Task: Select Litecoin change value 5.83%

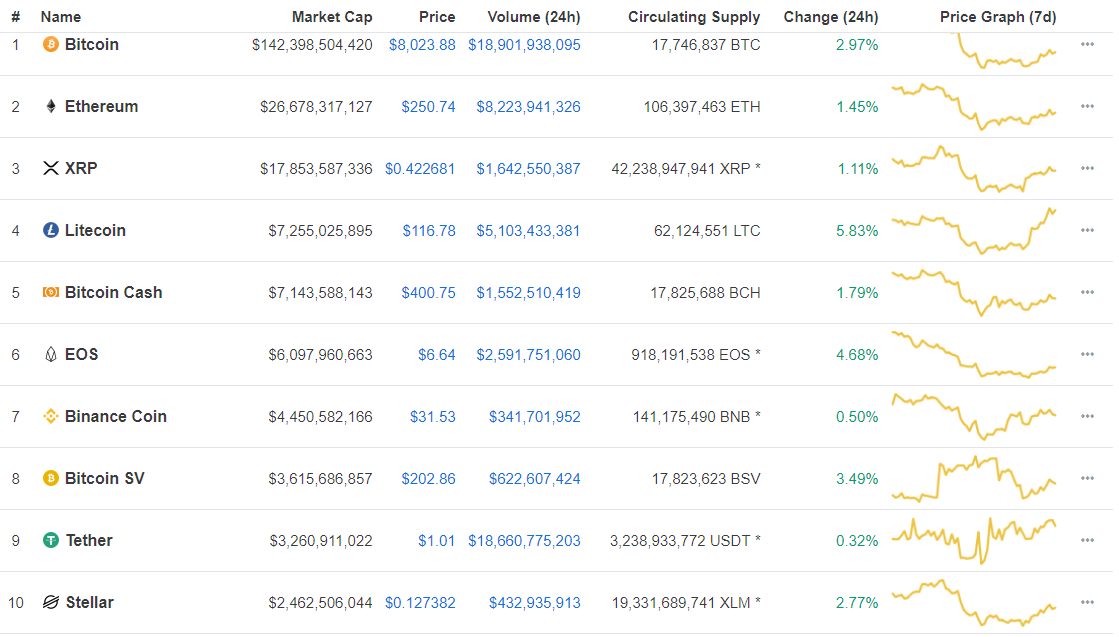Action: pyautogui.click(x=857, y=231)
